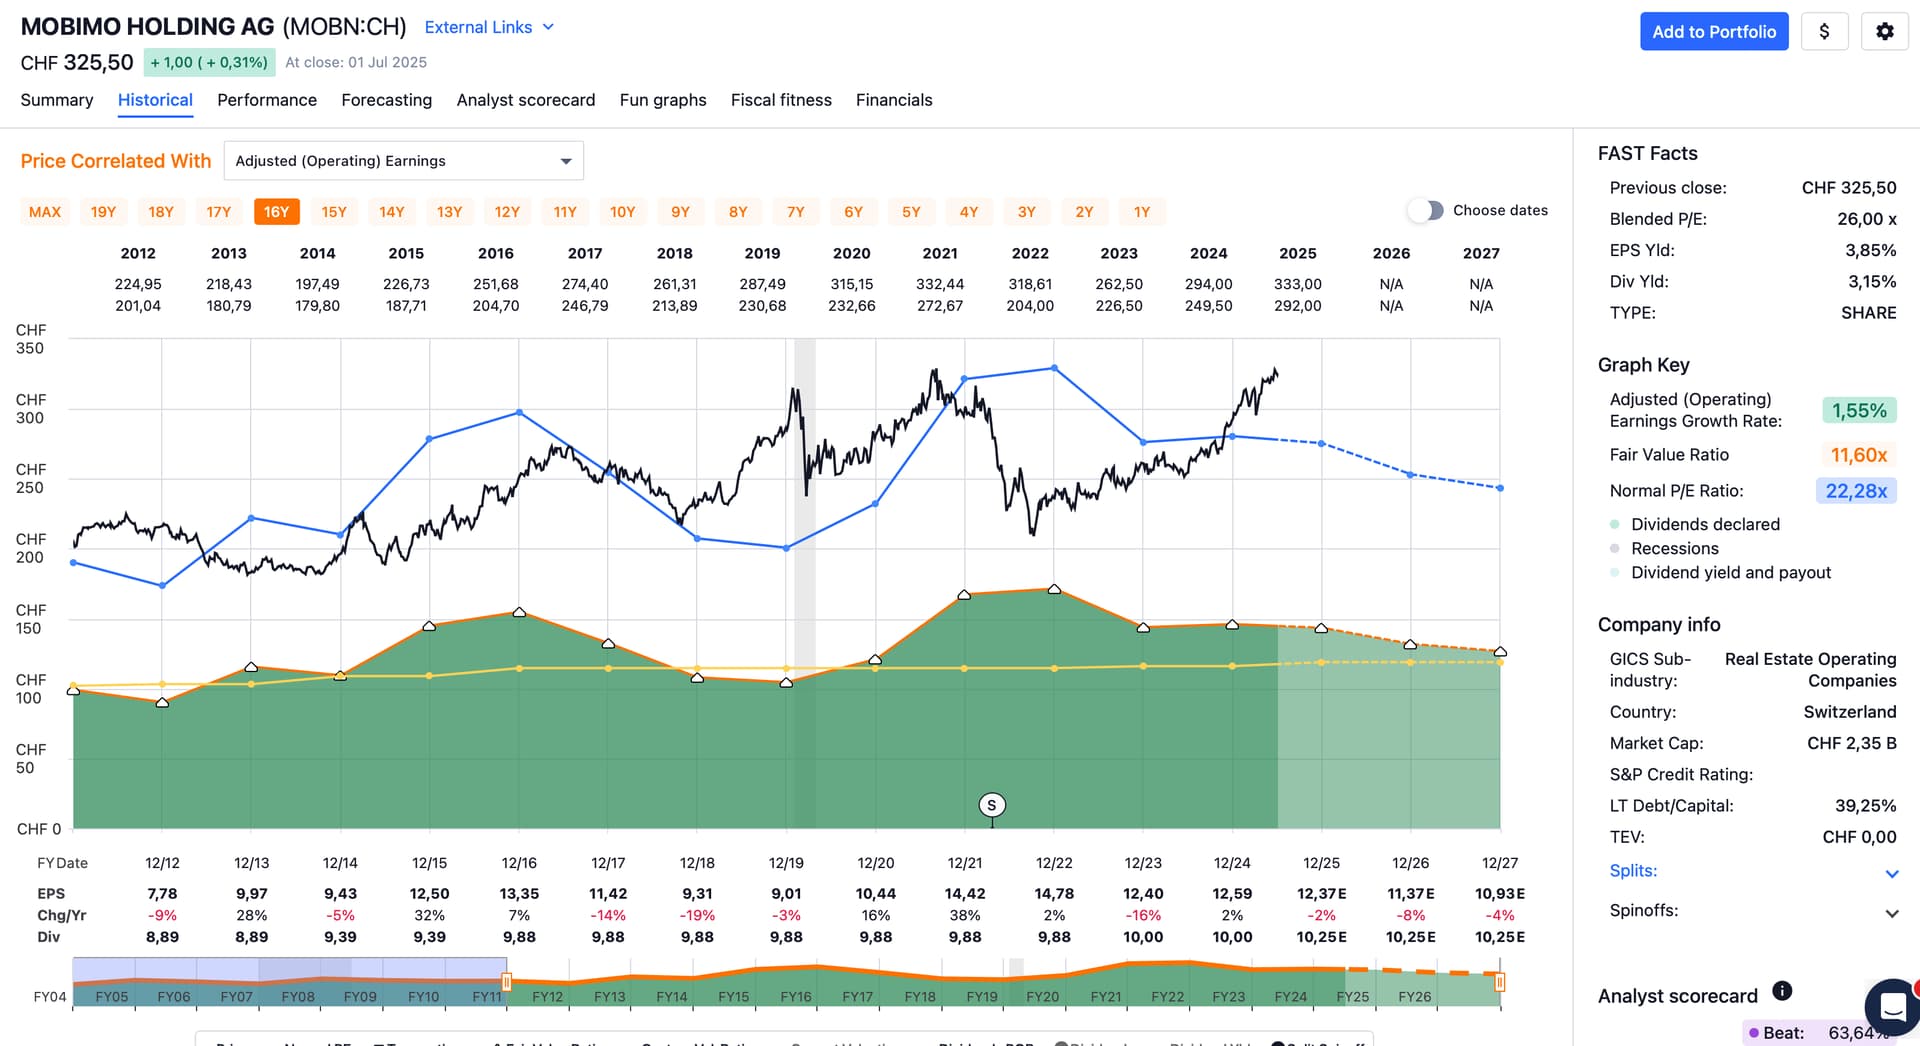Click the S split marker on chart

coord(991,805)
